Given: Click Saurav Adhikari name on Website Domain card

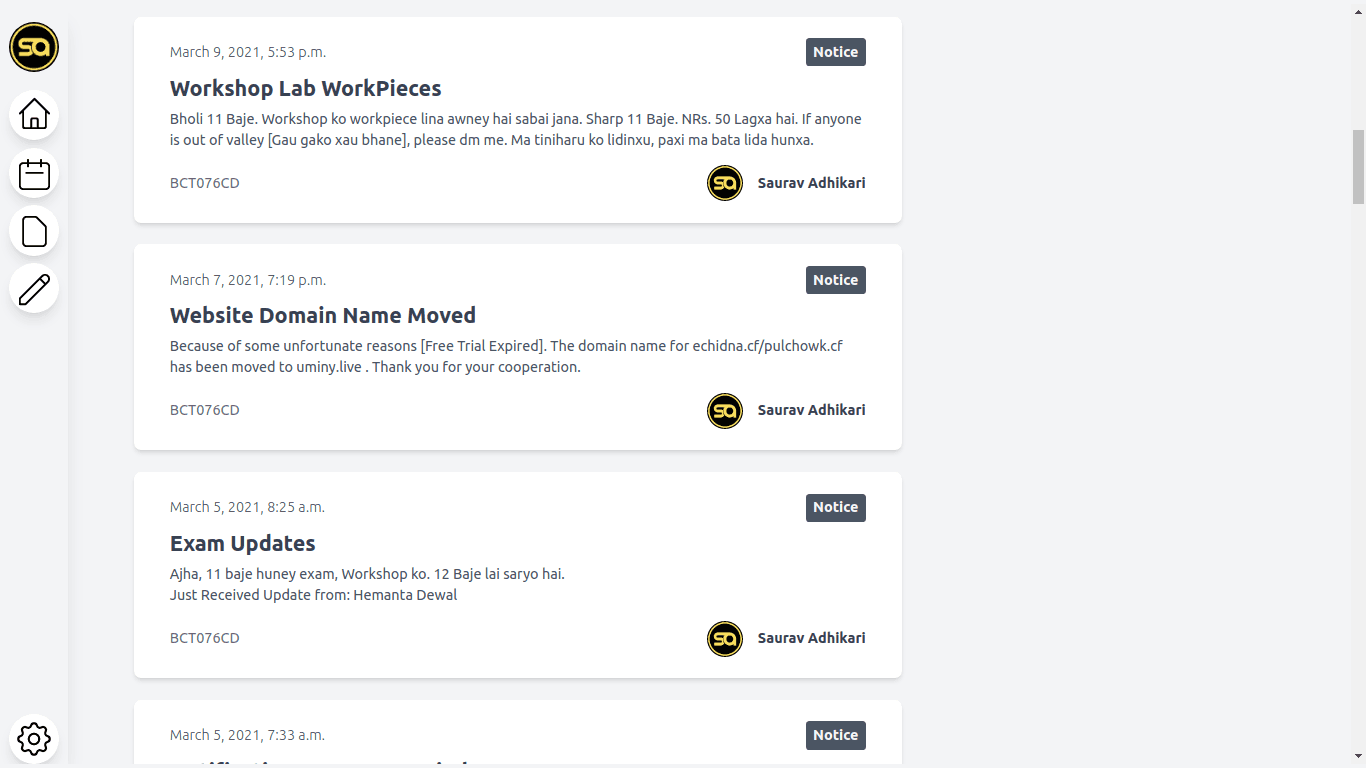Looking at the screenshot, I should (812, 410).
